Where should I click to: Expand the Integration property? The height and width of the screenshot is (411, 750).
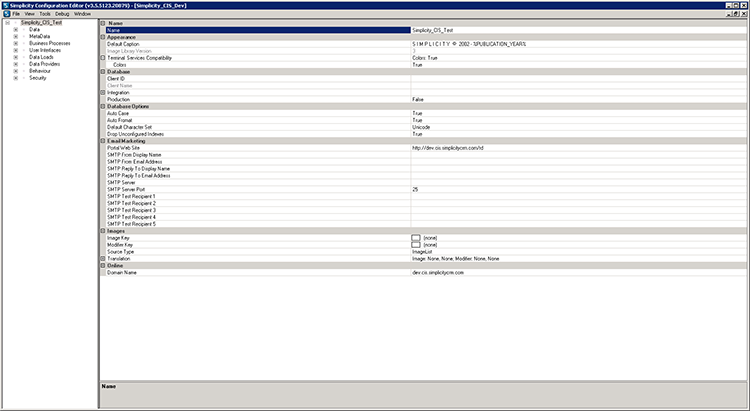click(x=103, y=92)
